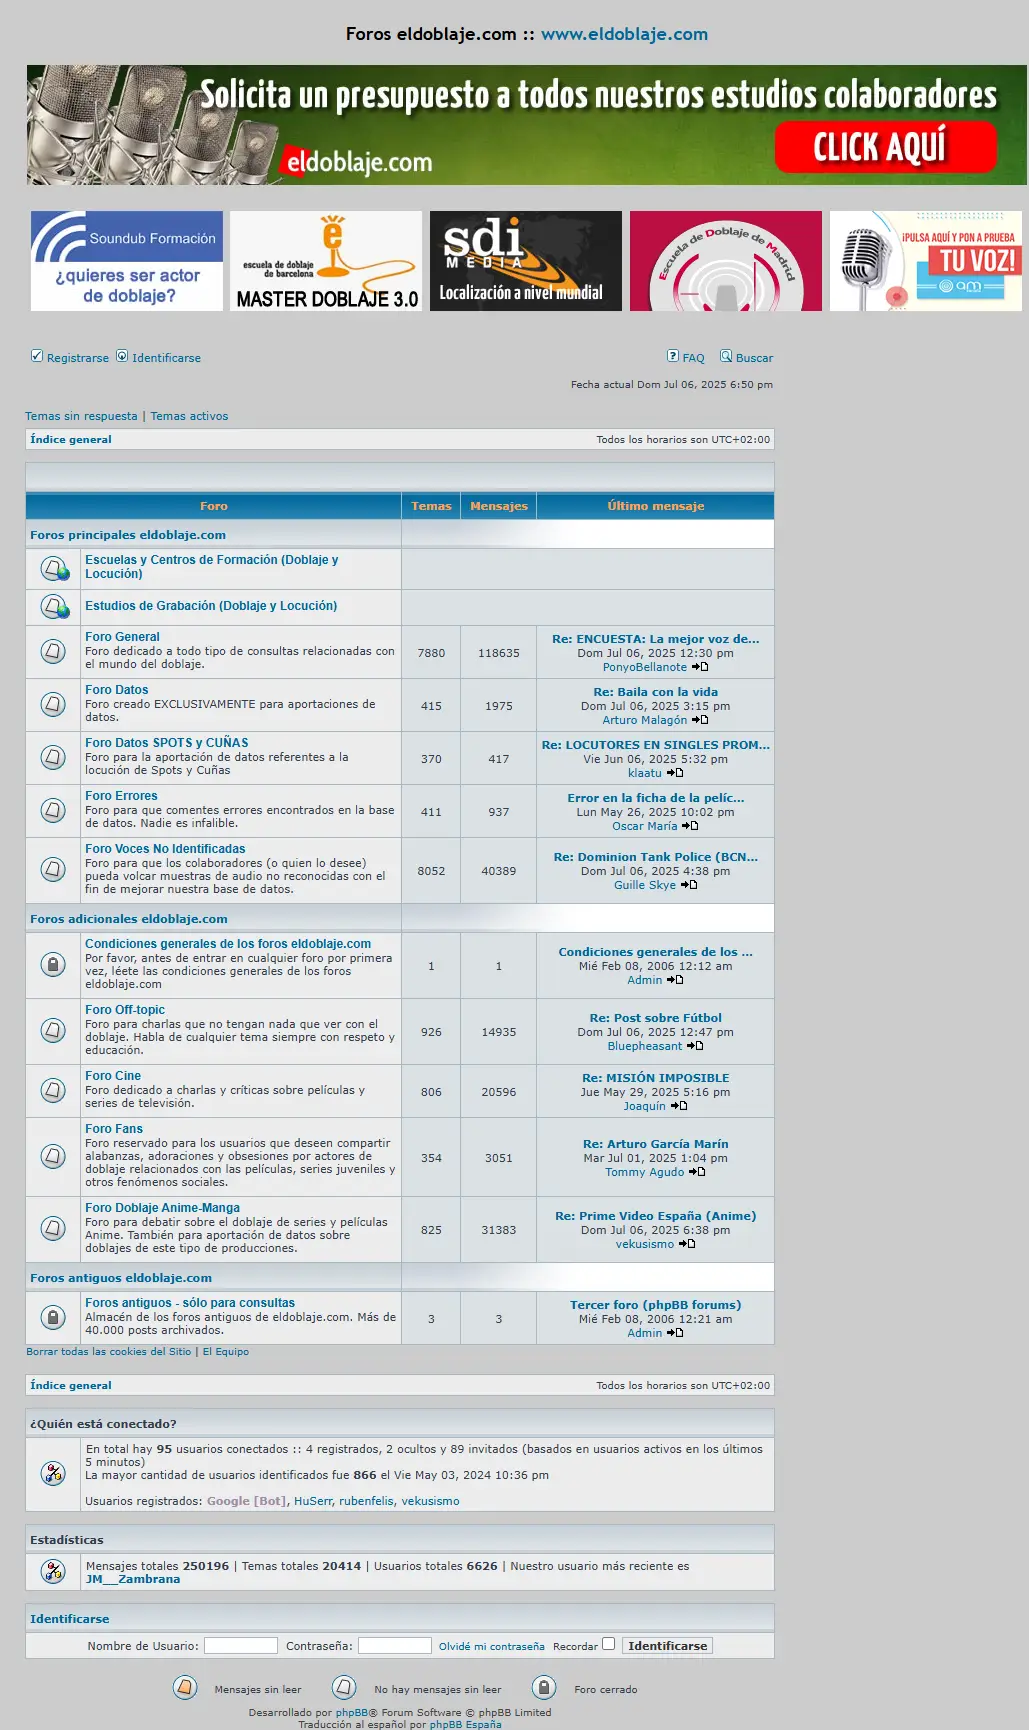The height and width of the screenshot is (1730, 1029).
Task: Click the Foro Fans status icon
Action: click(53, 1156)
